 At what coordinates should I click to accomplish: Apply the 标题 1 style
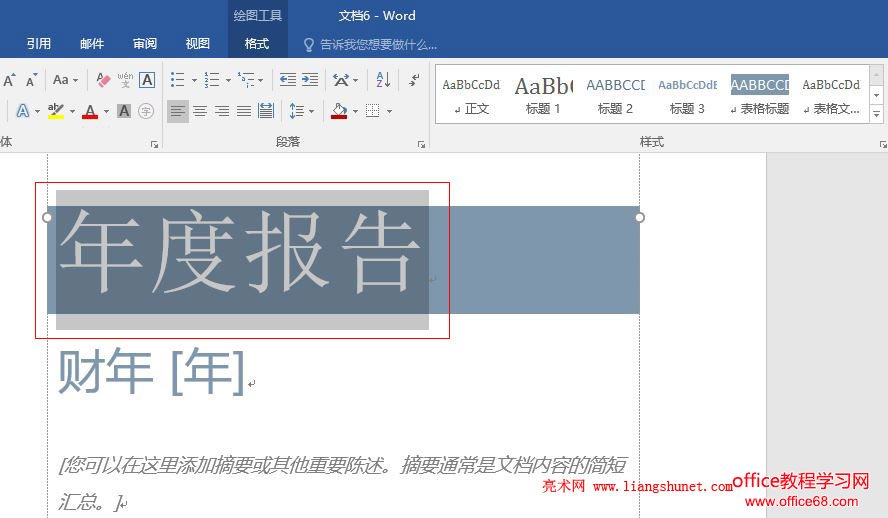543,95
